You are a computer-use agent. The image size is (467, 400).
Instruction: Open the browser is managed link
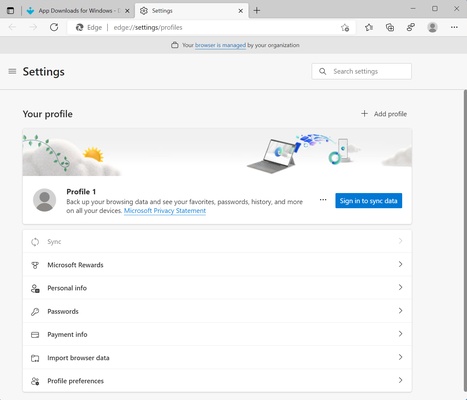tap(220, 45)
